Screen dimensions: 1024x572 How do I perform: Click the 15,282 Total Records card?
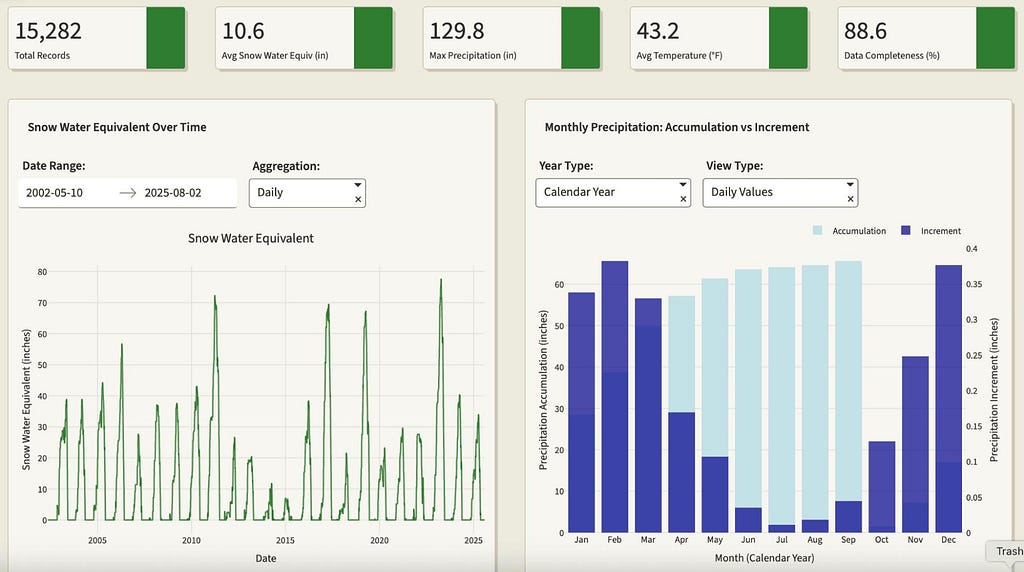(x=97, y=38)
